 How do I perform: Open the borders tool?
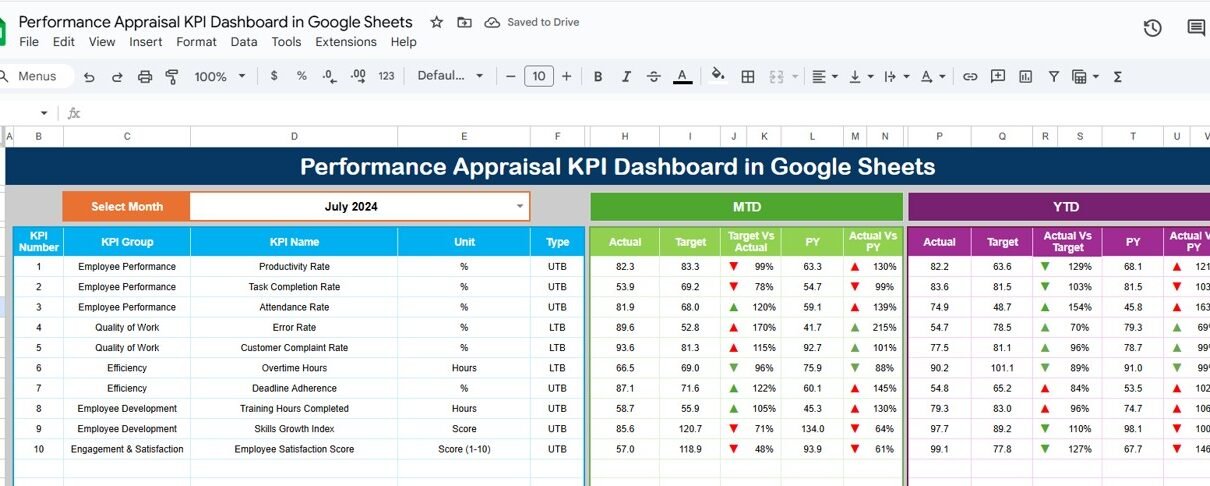[747, 77]
